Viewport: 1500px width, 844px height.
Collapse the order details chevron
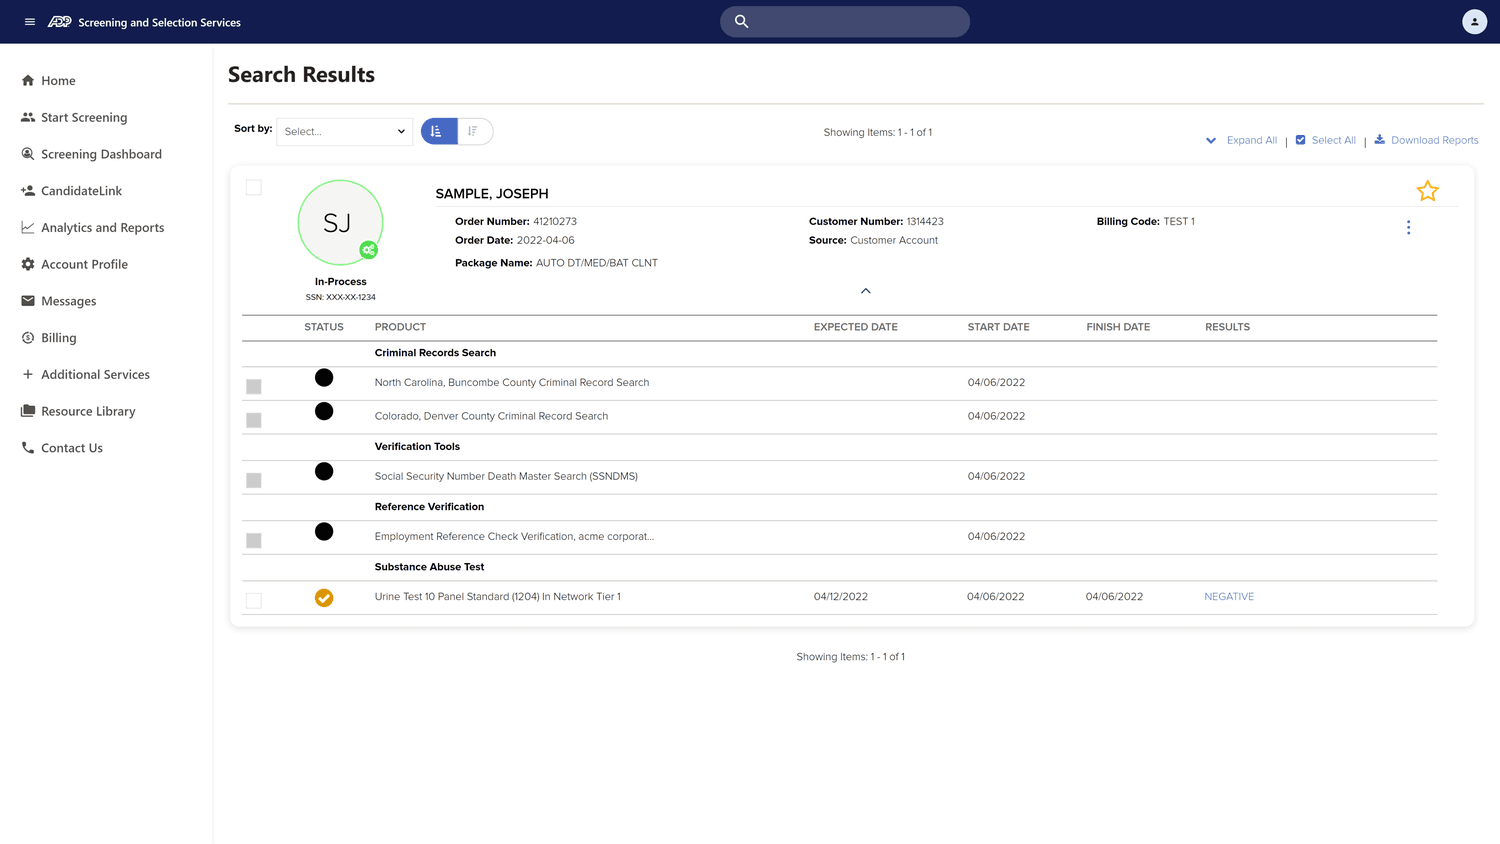pyautogui.click(x=866, y=291)
